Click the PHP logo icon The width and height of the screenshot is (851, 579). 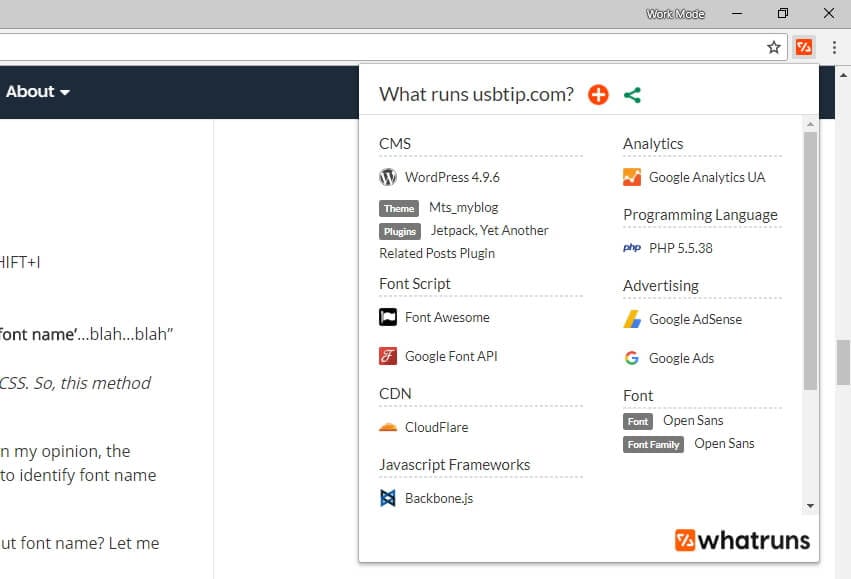pos(632,248)
